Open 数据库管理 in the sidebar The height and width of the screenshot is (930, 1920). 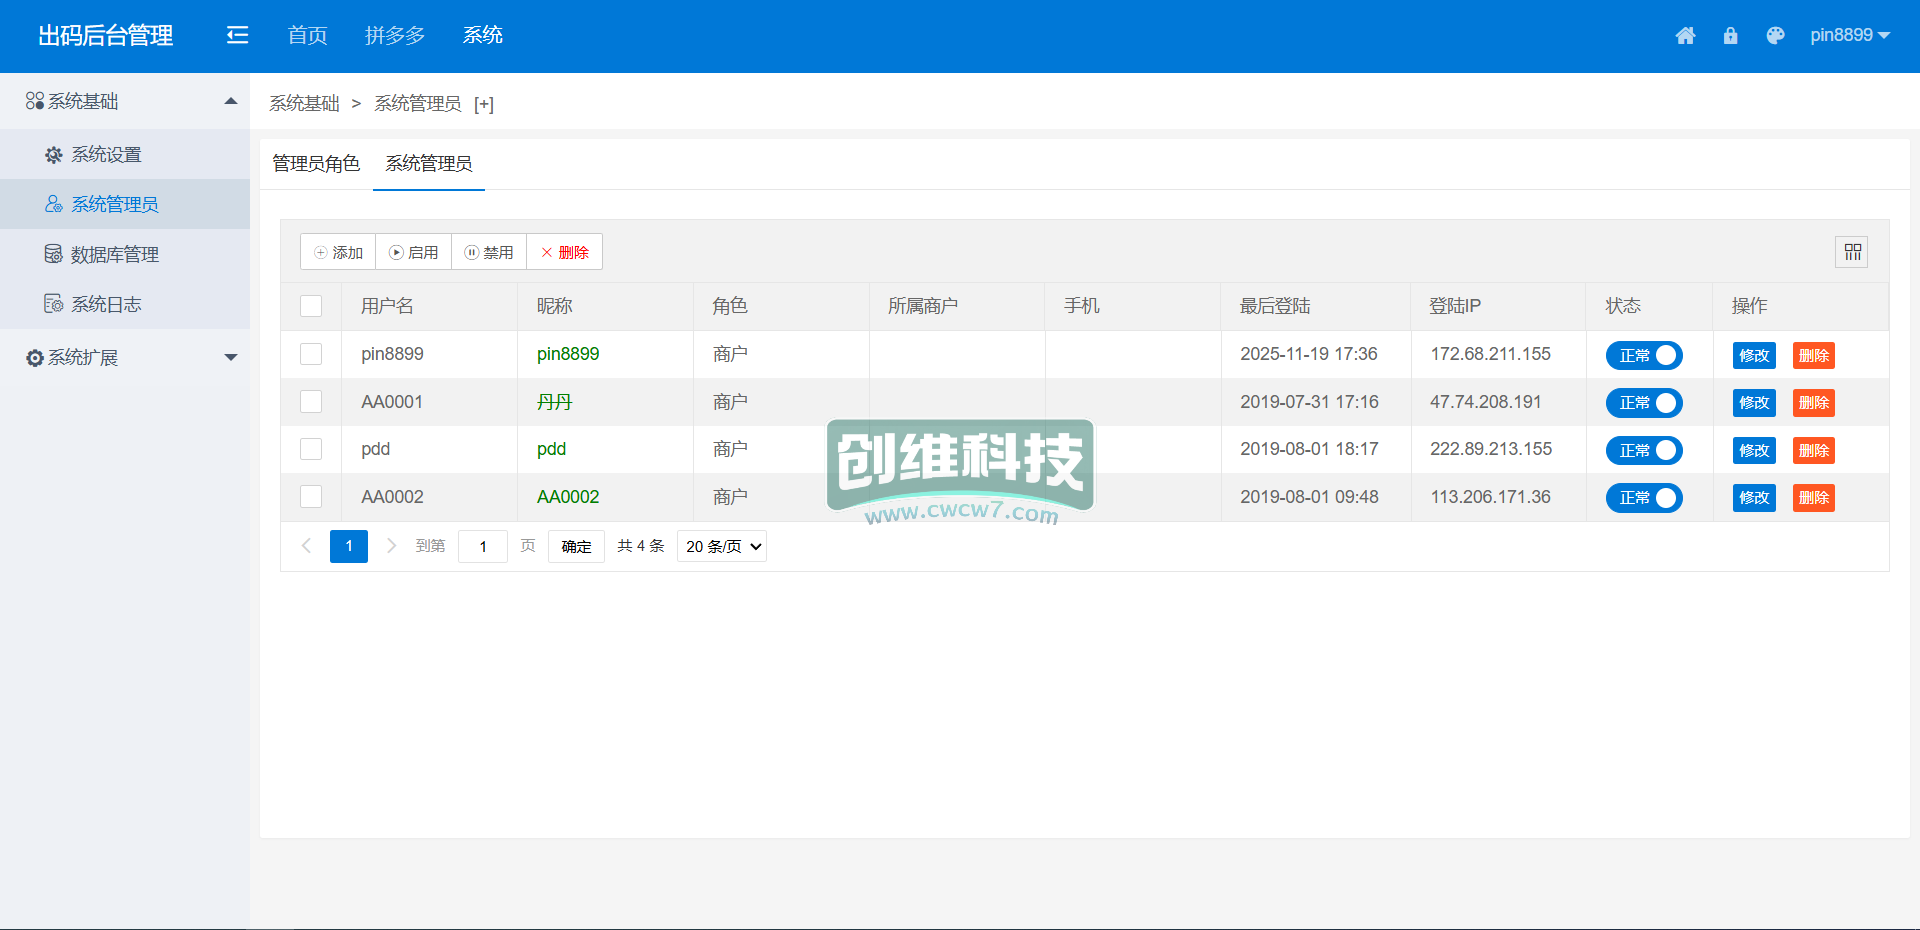114,255
